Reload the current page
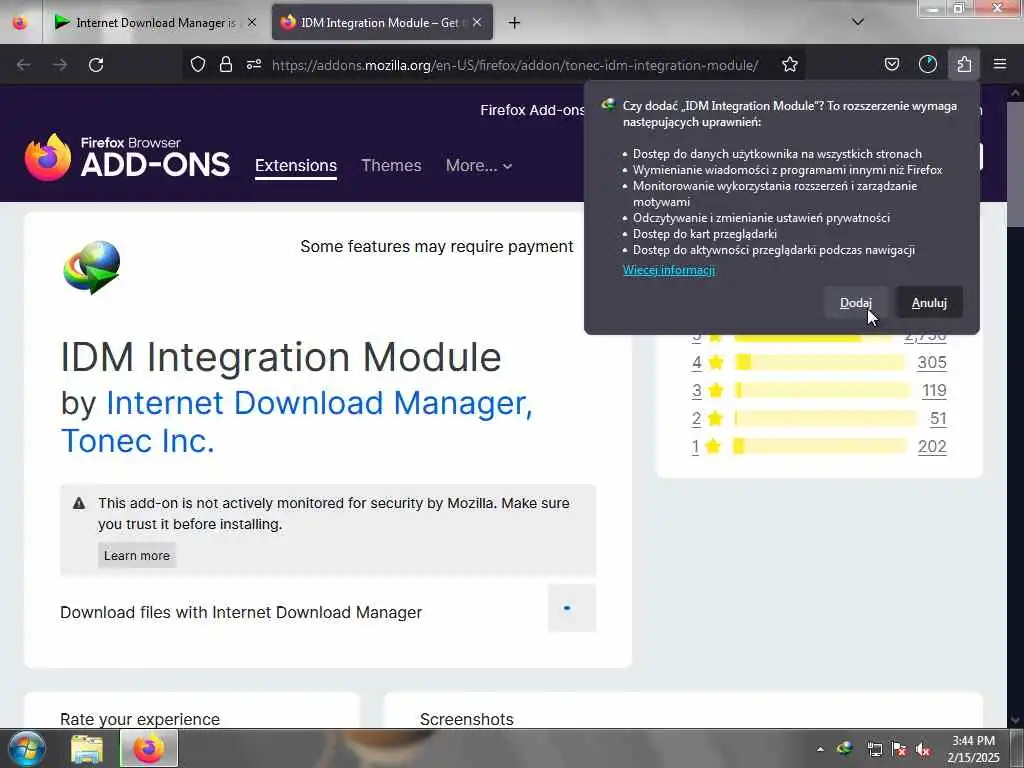 [x=96, y=65]
